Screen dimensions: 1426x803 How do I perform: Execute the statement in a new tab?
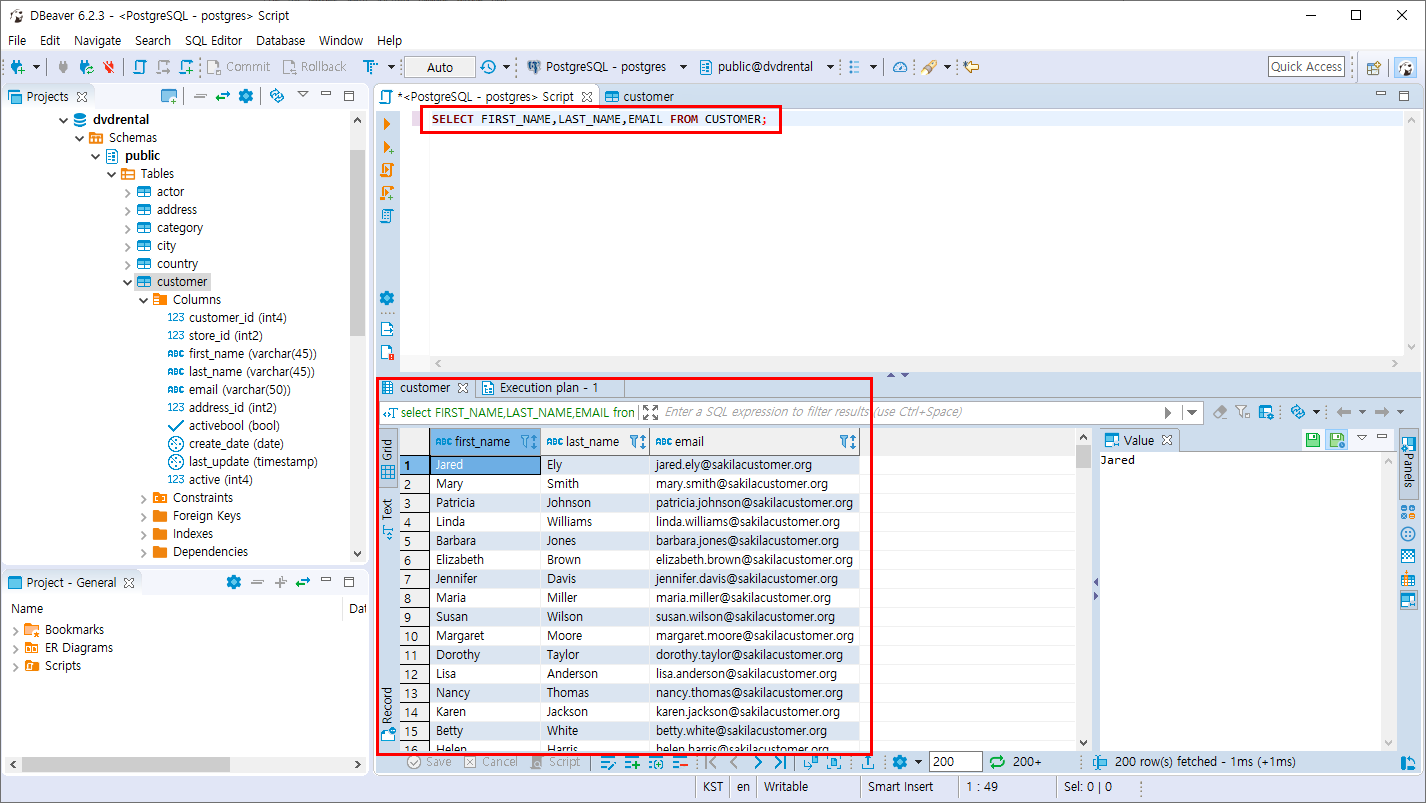tap(387, 147)
